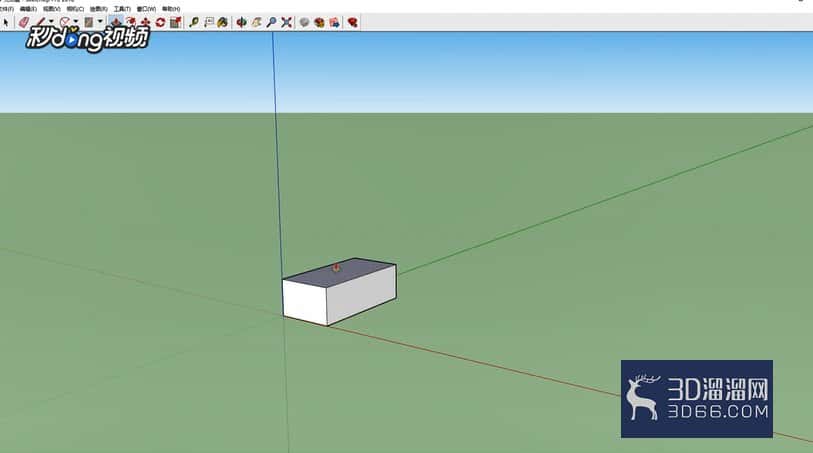Image resolution: width=813 pixels, height=453 pixels.
Task: Open the 绘图(R) menu
Action: click(x=99, y=9)
